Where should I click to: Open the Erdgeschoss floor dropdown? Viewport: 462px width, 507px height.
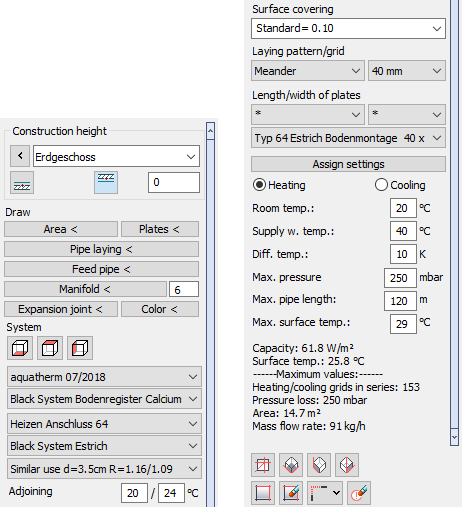(116, 156)
